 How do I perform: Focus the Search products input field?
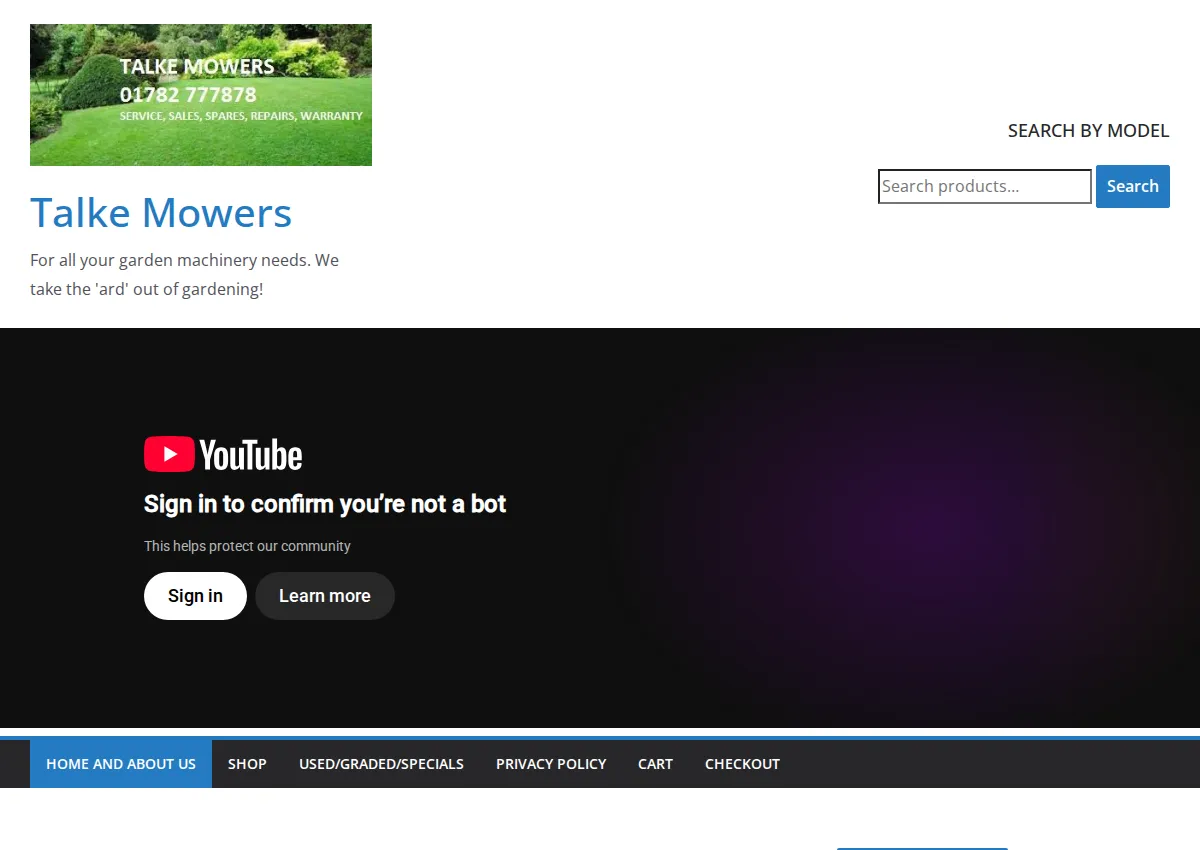coord(985,187)
